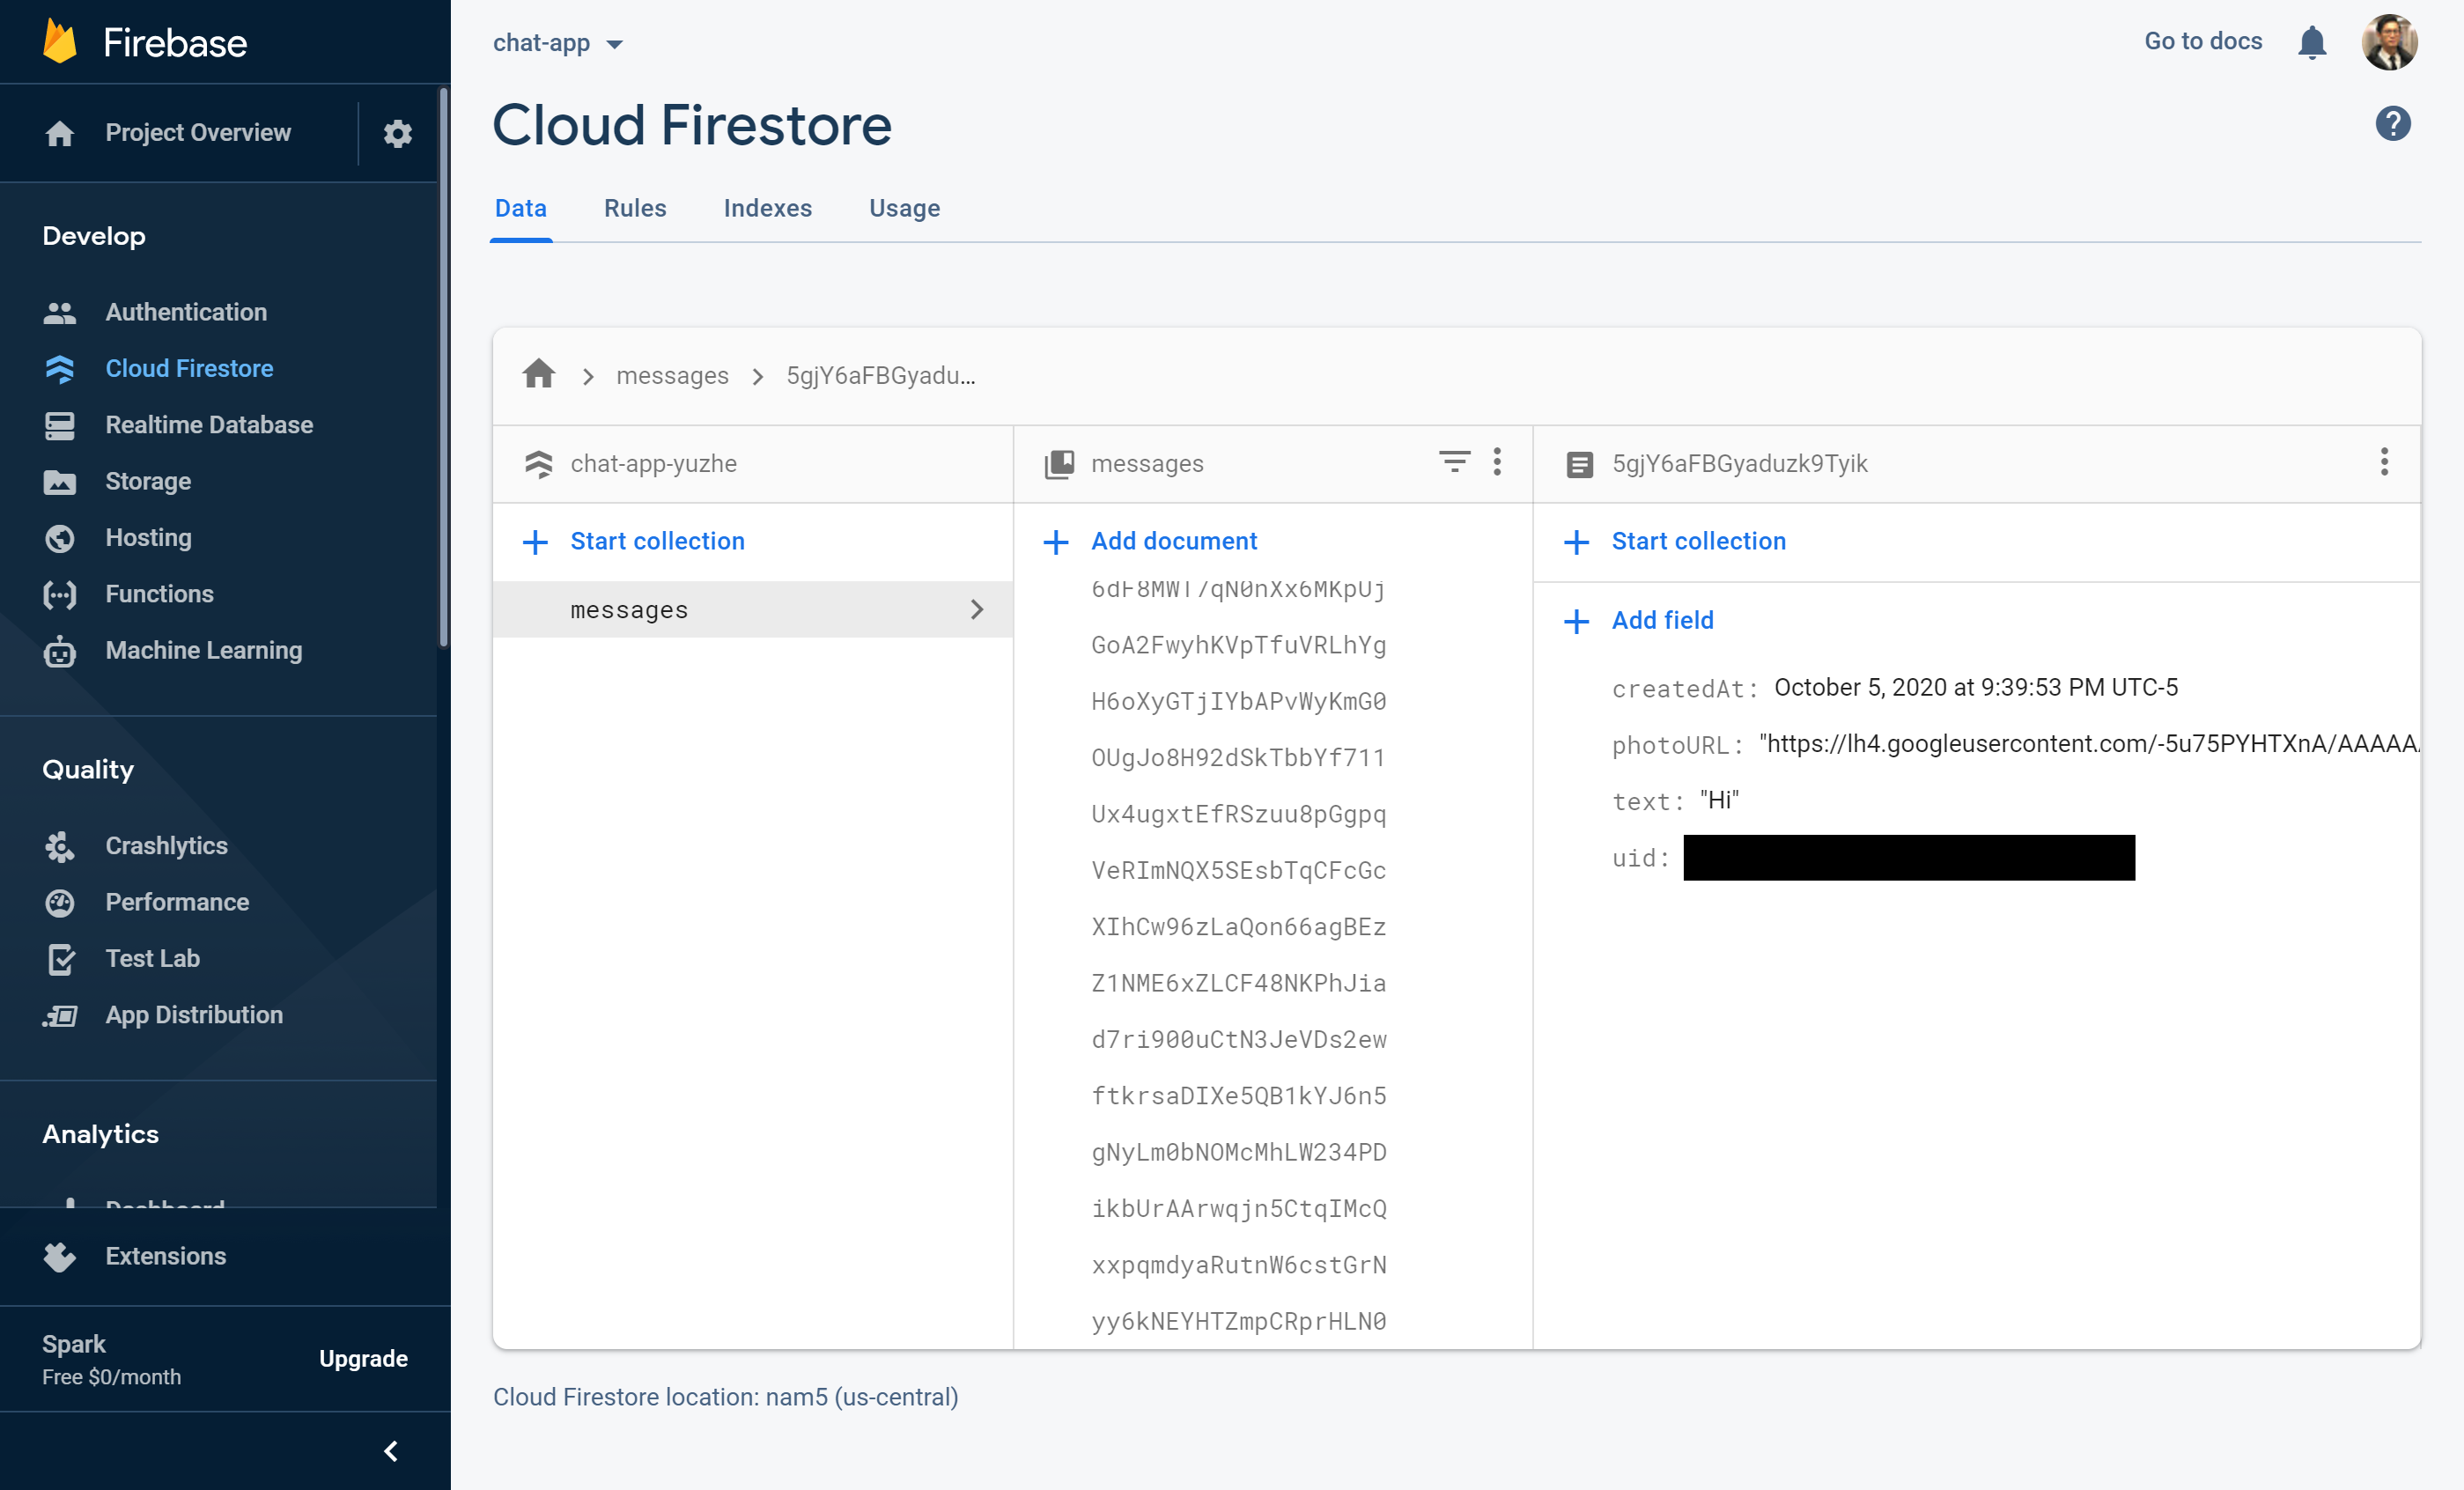Switch to the Rules tab
Screen dimensions: 2464x1490
[x=634, y=208]
